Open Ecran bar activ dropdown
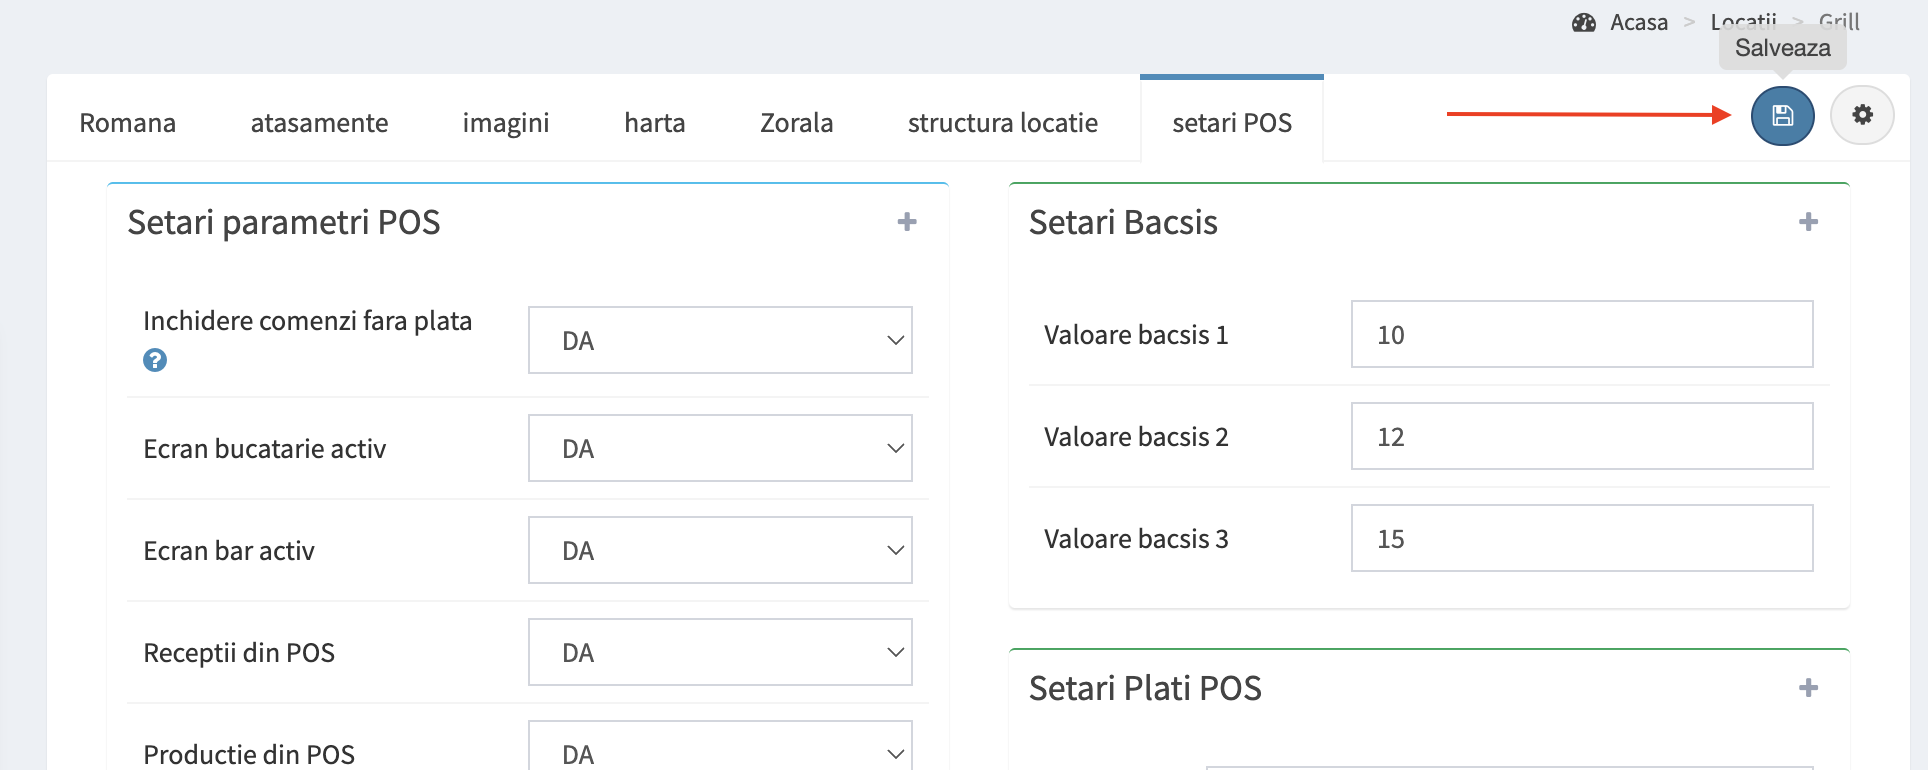Viewport: 1928px width, 770px height. tap(720, 551)
